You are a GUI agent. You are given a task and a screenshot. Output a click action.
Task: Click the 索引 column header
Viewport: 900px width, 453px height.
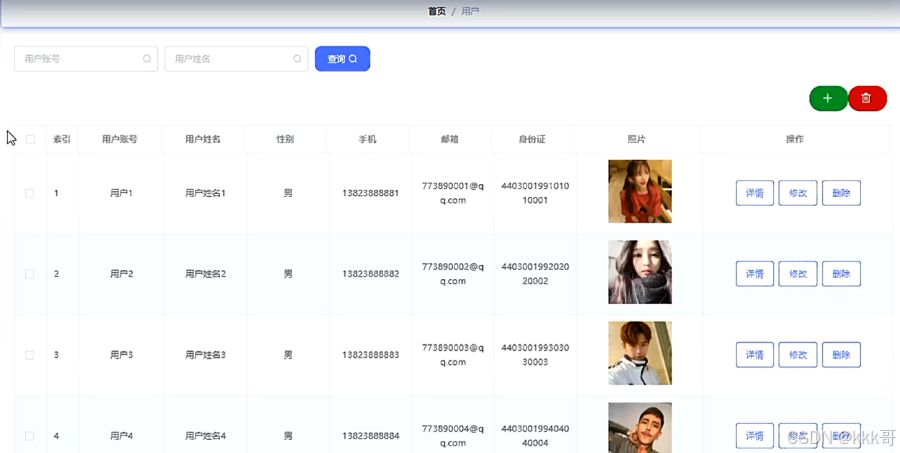pyautogui.click(x=62, y=139)
